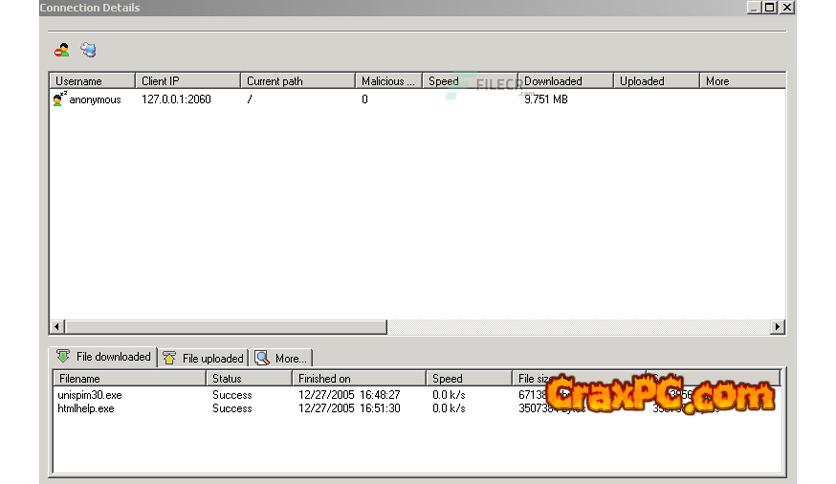Select the anonymous user row icon

59,99
